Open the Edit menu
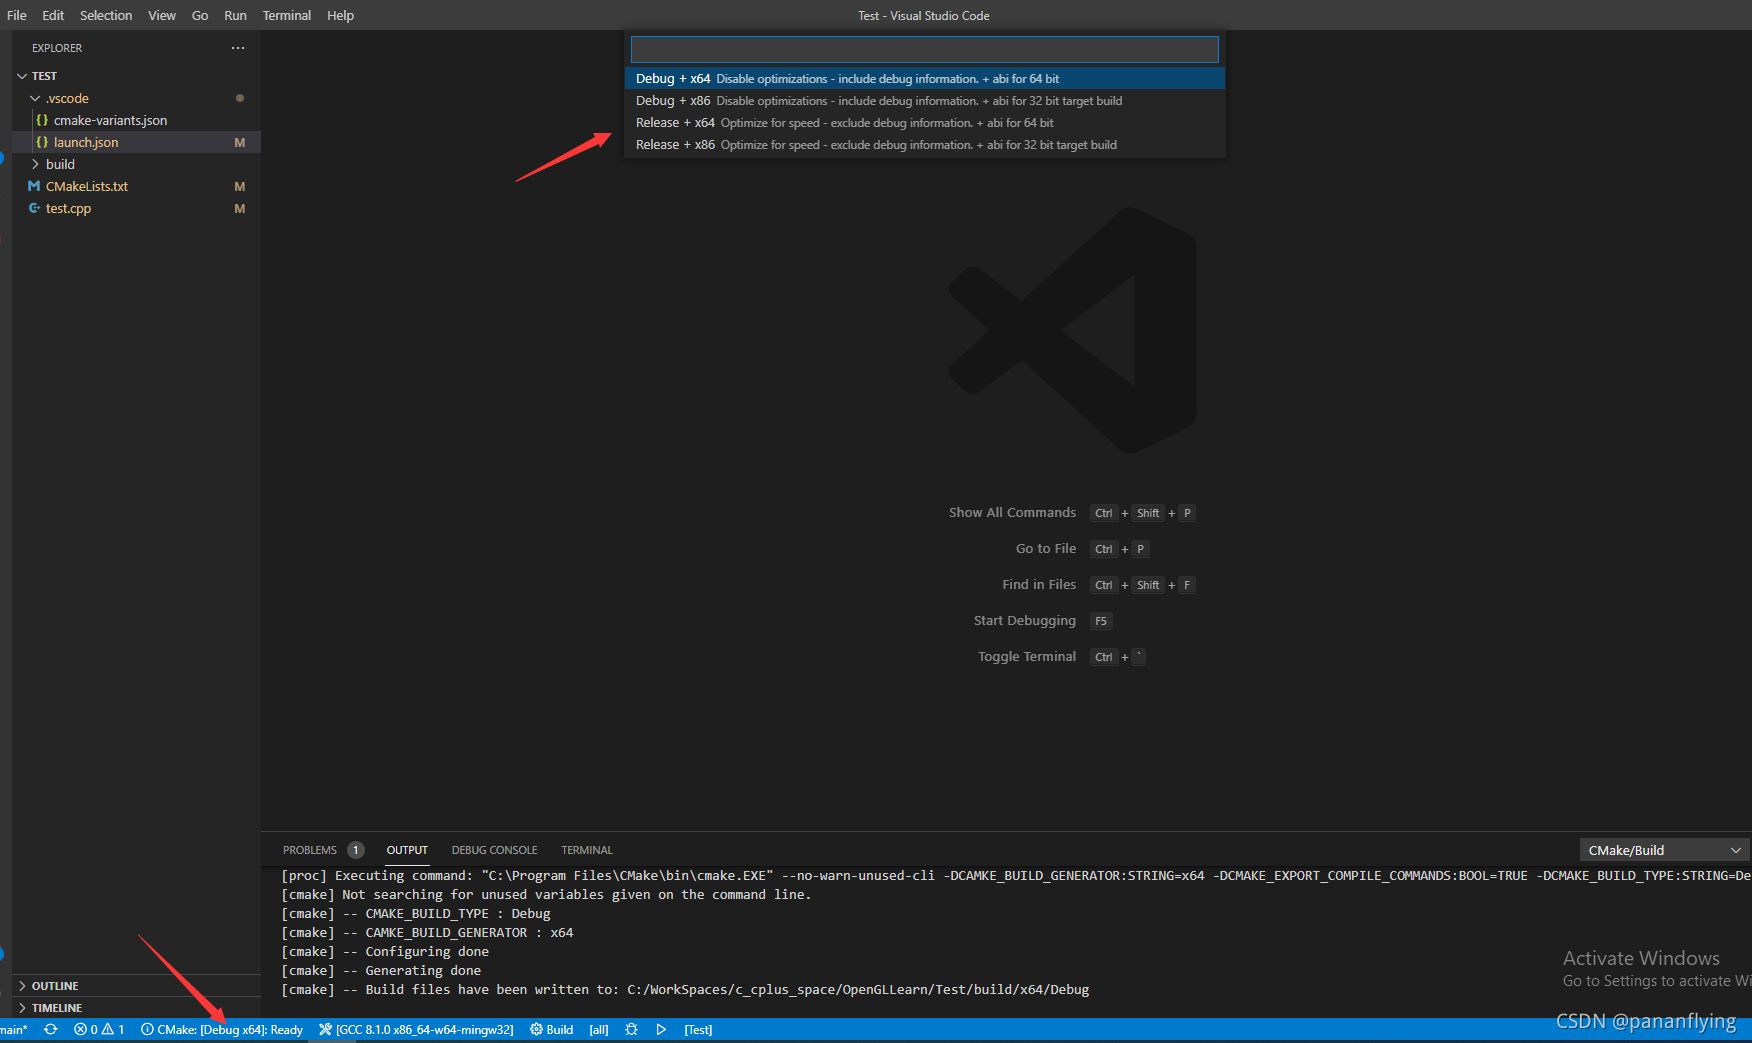1752x1043 pixels. click(53, 15)
